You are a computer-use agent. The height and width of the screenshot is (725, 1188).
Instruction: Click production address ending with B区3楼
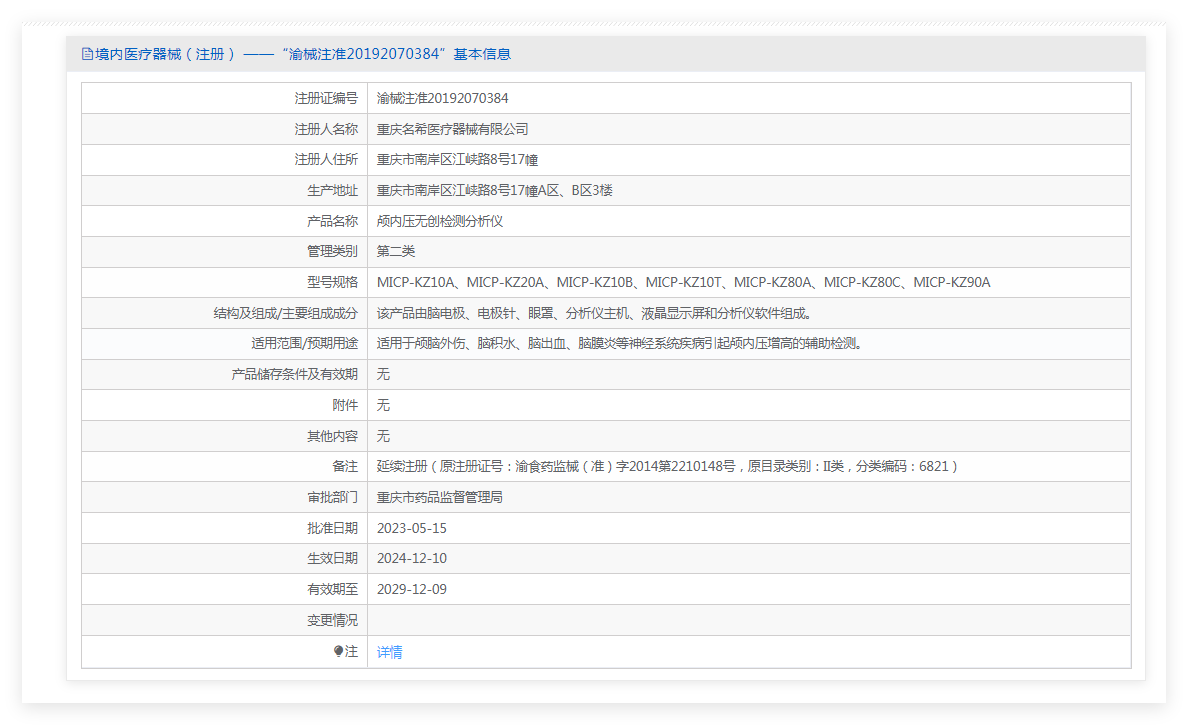tap(494, 190)
